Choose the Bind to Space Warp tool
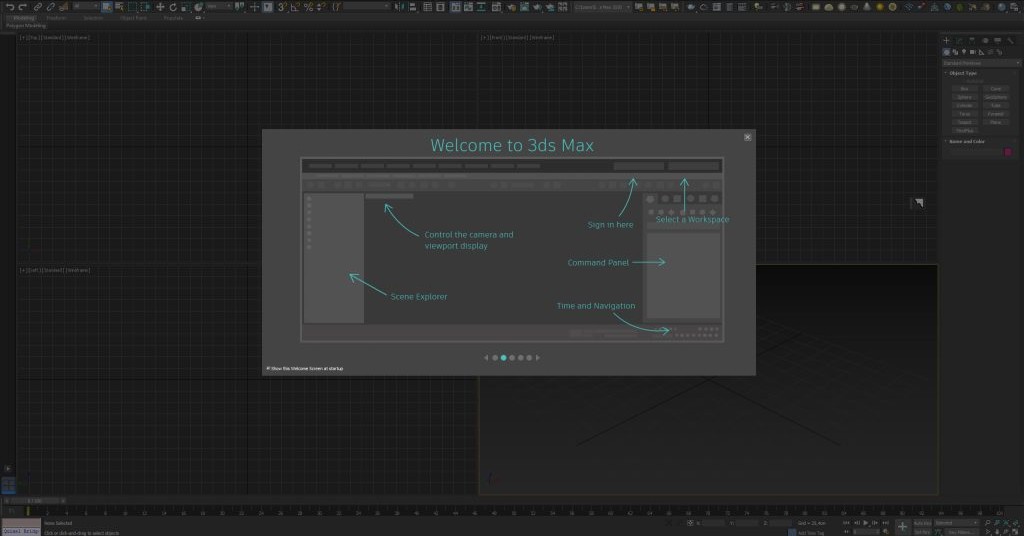The width and height of the screenshot is (1024, 536). (x=64, y=7)
